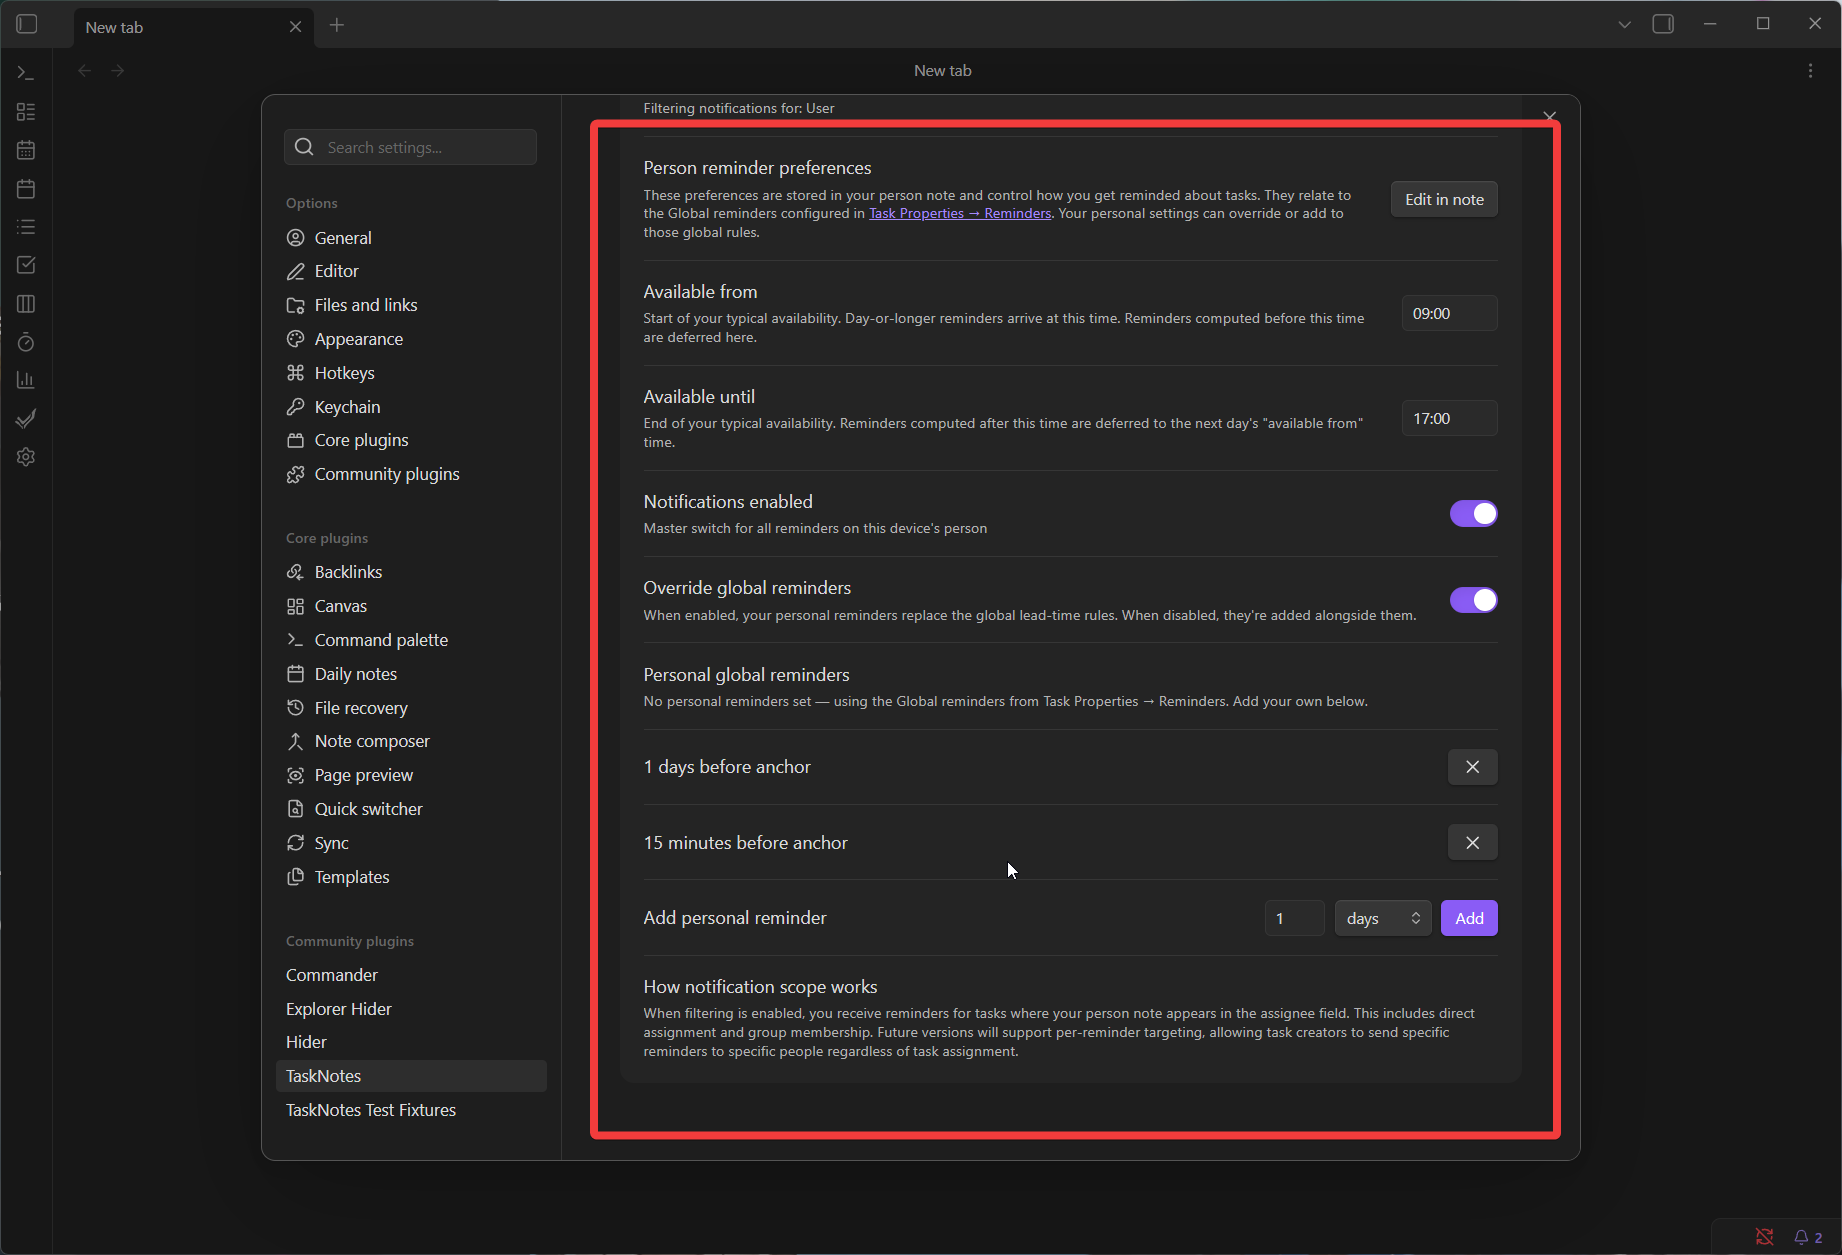Image resolution: width=1842 pixels, height=1255 pixels.
Task: Open the kanban board ribbon icon
Action: [25, 111]
